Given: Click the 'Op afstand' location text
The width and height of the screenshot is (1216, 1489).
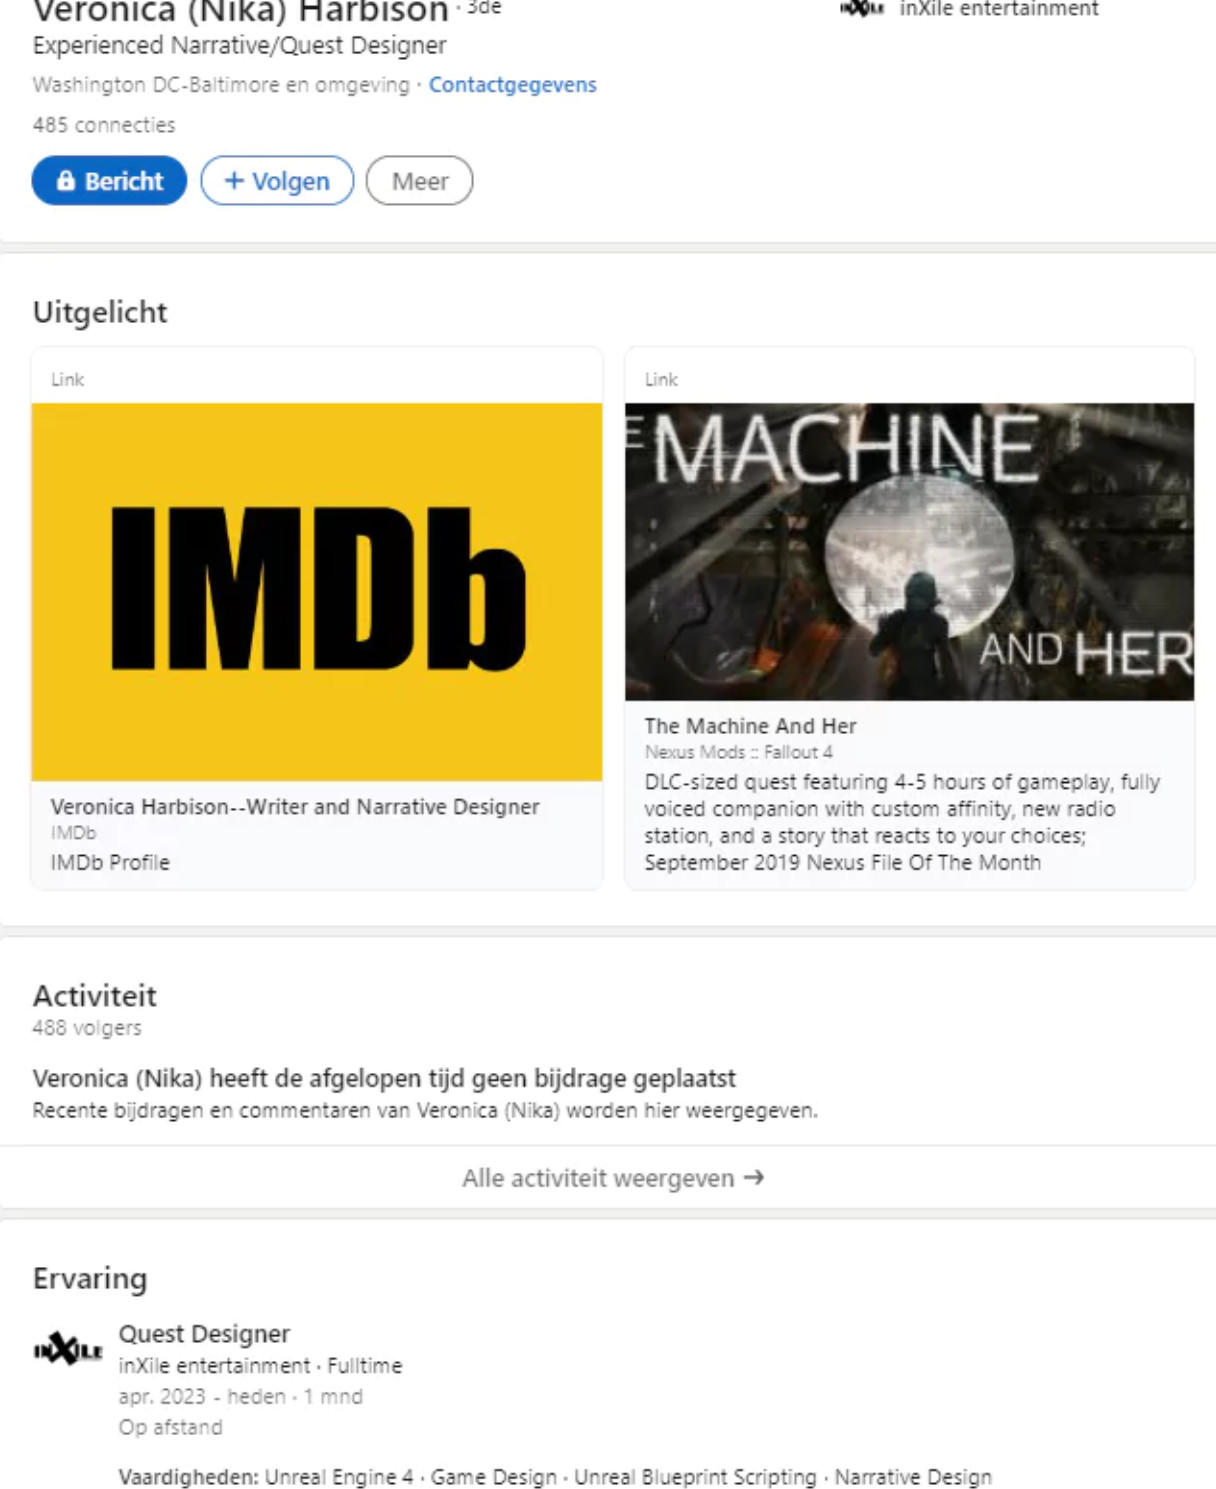Looking at the screenshot, I should coord(171,1427).
